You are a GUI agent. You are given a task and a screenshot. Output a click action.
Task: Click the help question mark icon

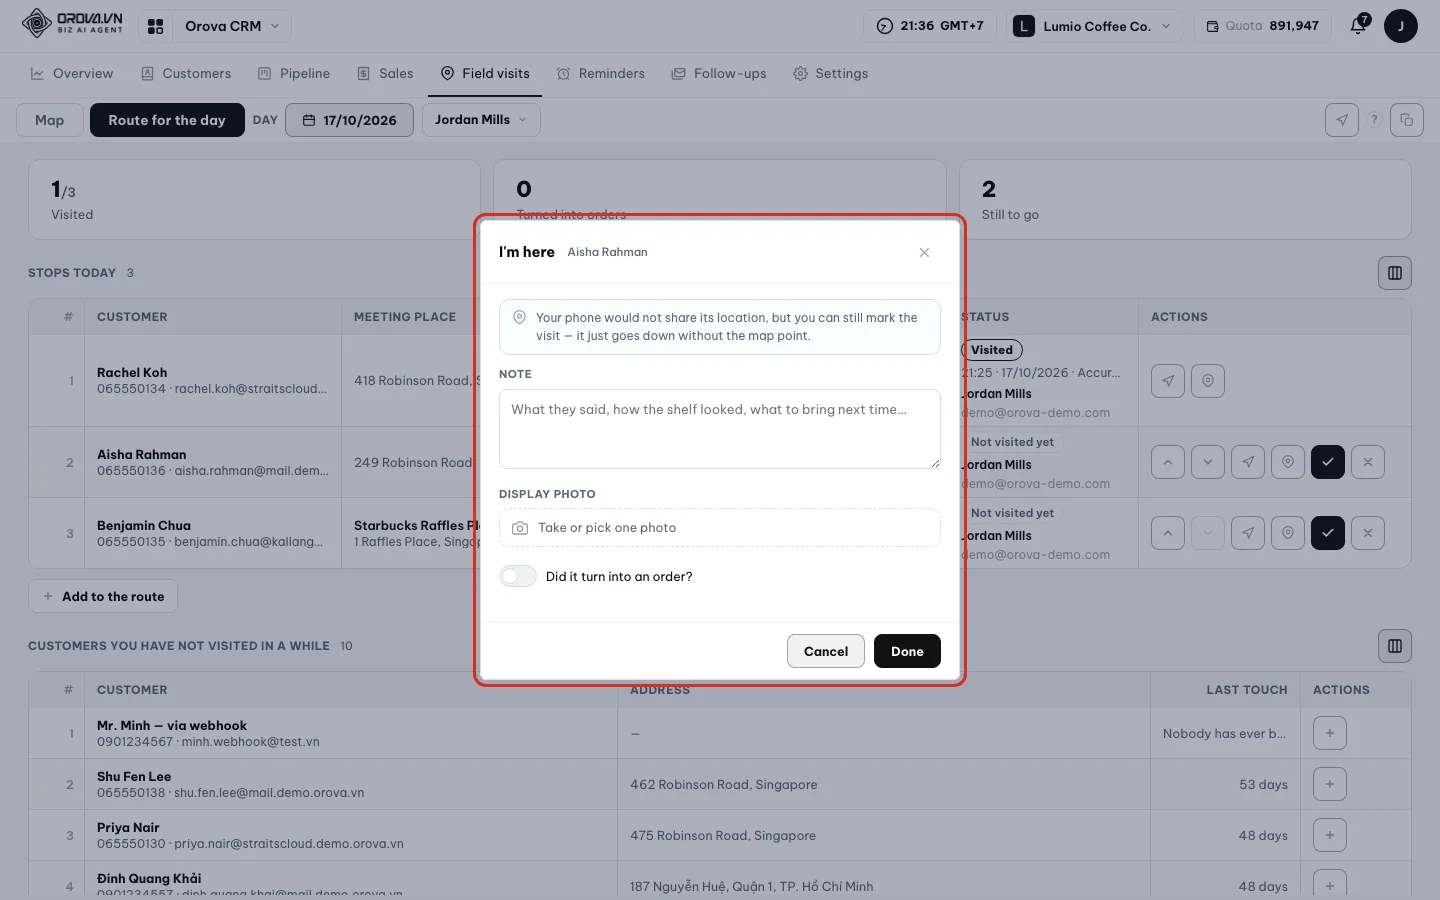(x=1374, y=120)
